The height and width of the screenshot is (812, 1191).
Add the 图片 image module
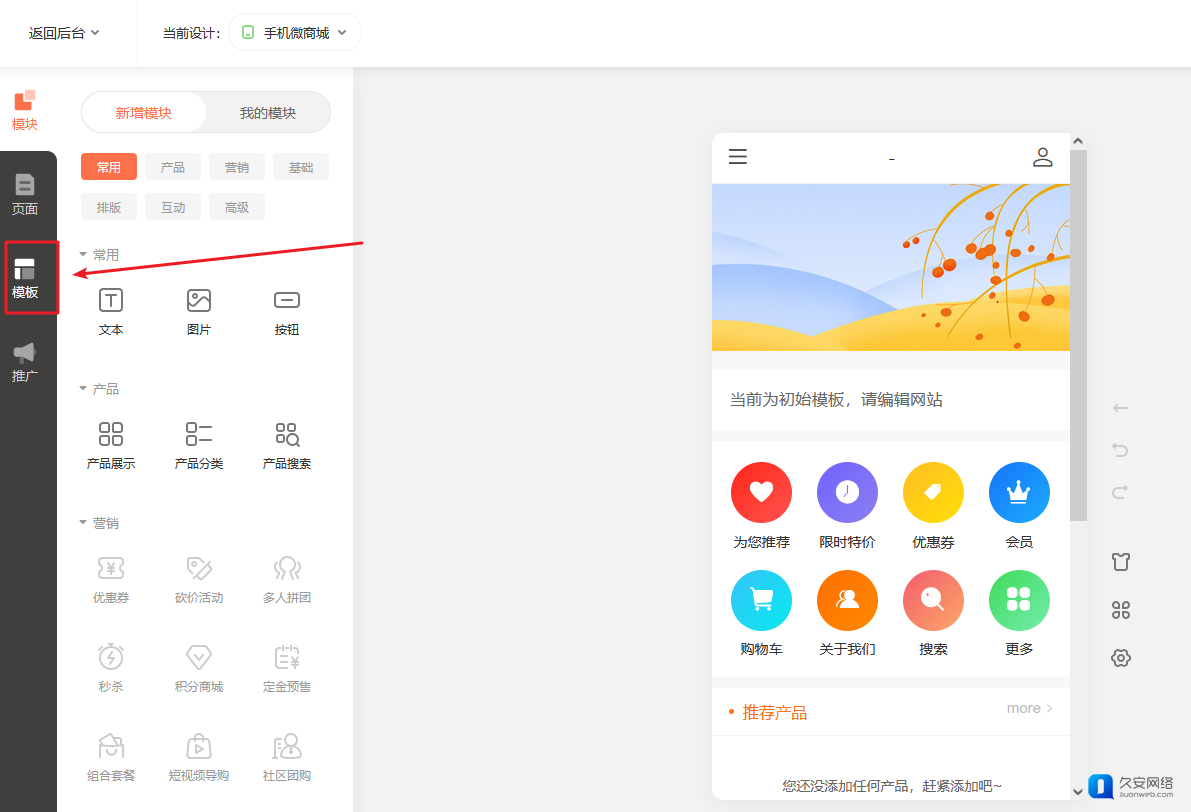pyautogui.click(x=199, y=311)
